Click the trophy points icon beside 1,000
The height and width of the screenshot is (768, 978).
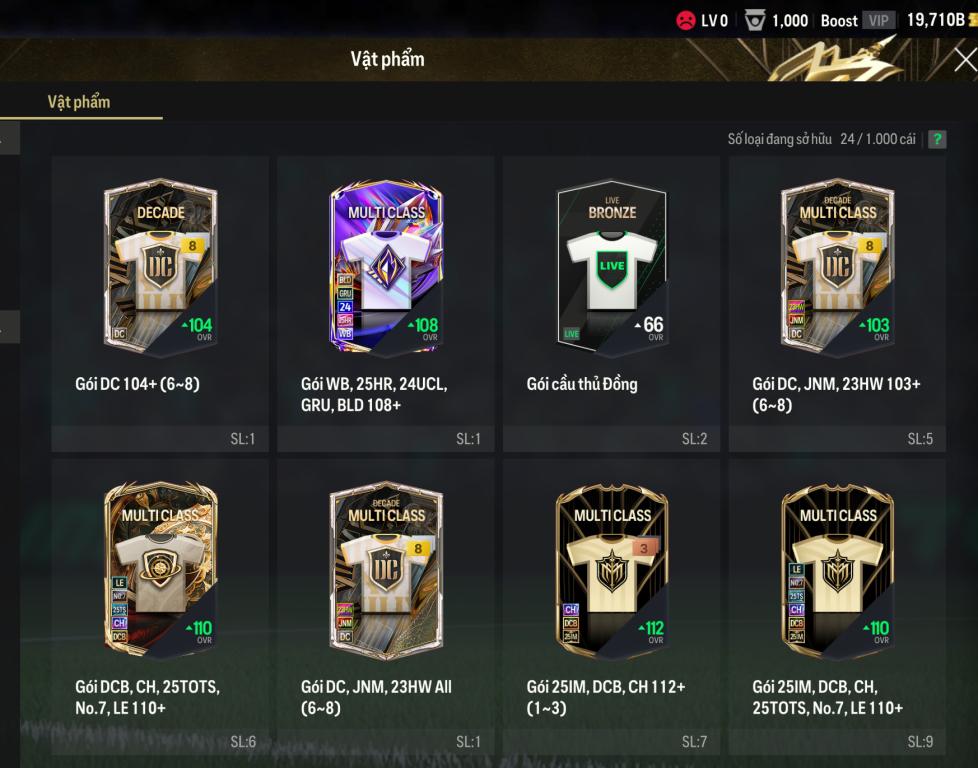pyautogui.click(x=755, y=21)
